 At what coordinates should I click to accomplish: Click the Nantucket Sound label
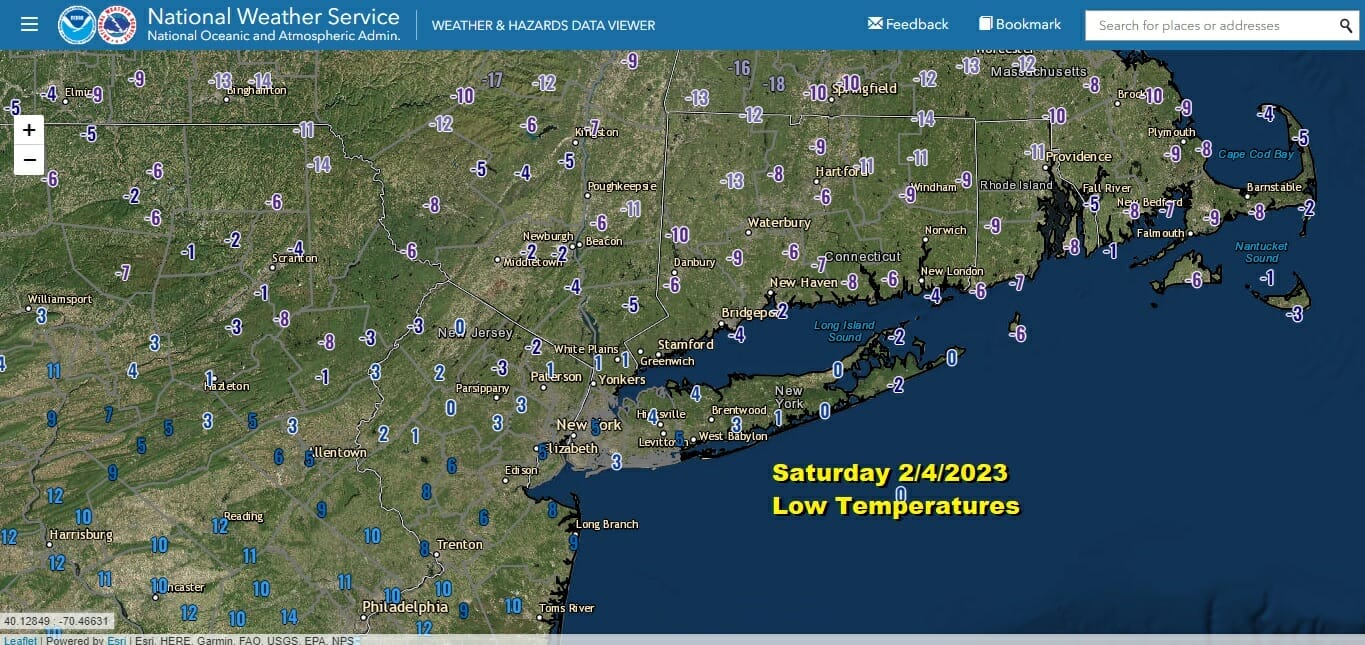1262,251
